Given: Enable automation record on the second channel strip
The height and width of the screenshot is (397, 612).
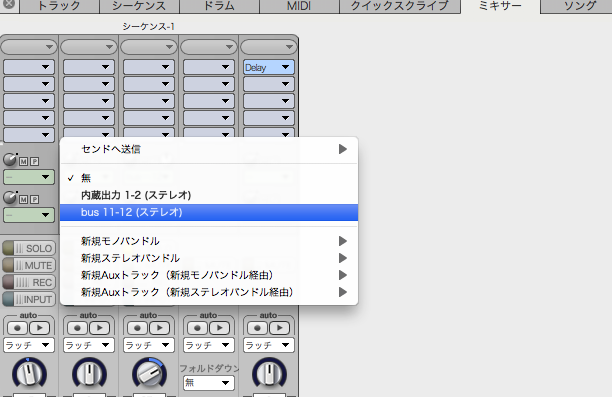Looking at the screenshot, I should [x=77, y=328].
